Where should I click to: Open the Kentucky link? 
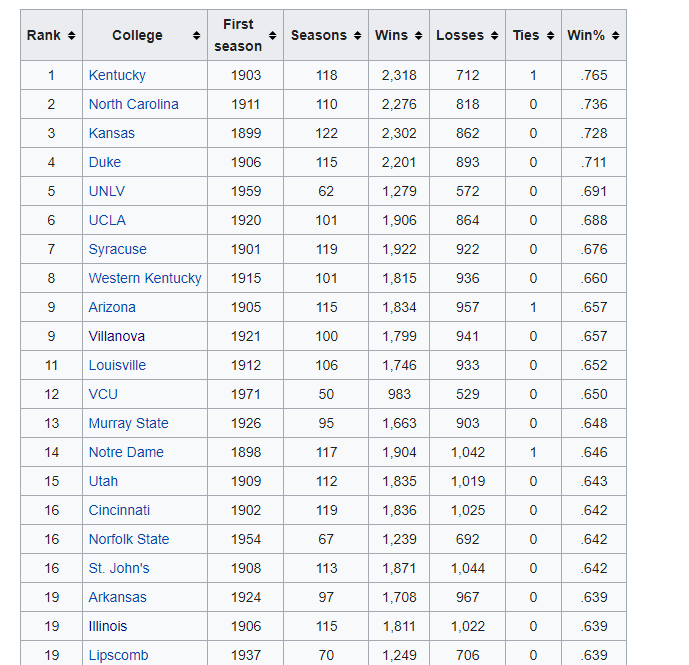pyautogui.click(x=117, y=75)
